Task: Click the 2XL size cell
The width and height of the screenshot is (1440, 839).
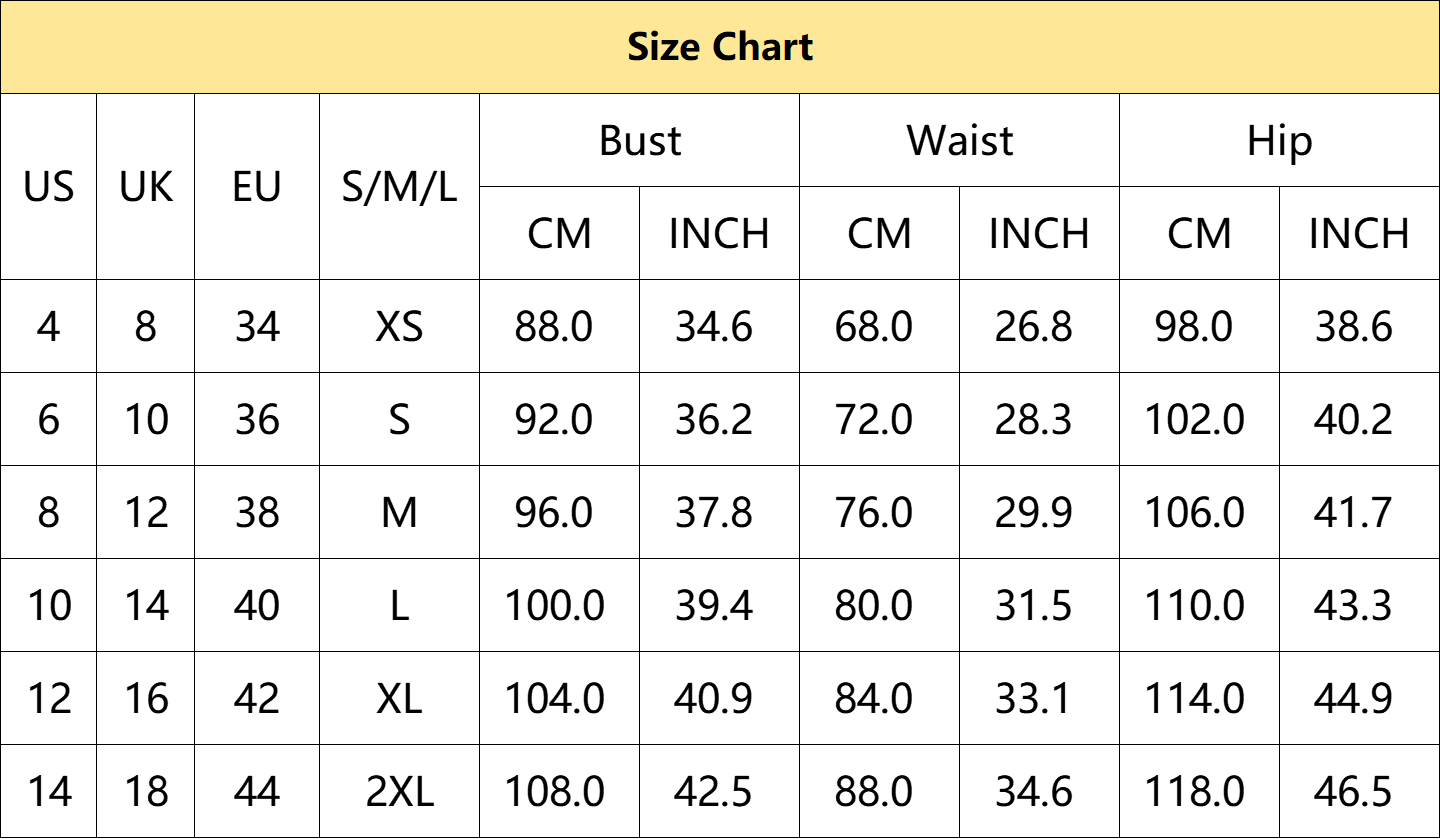Action: (399, 792)
